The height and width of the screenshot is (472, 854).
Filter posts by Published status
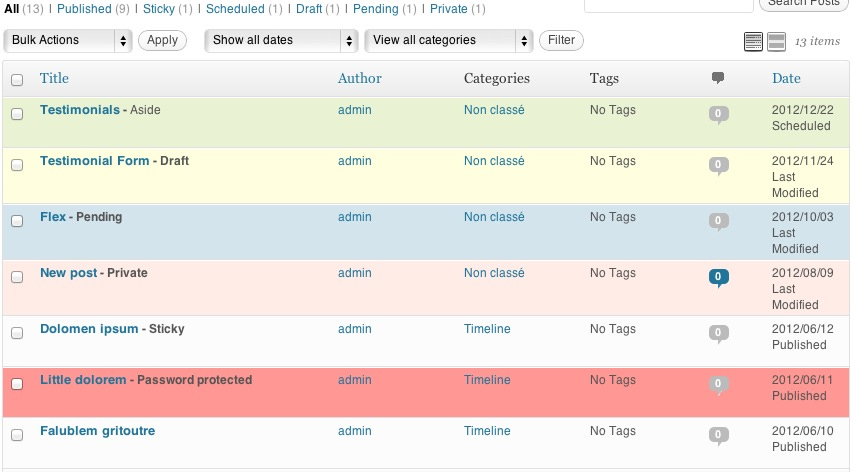tap(84, 9)
